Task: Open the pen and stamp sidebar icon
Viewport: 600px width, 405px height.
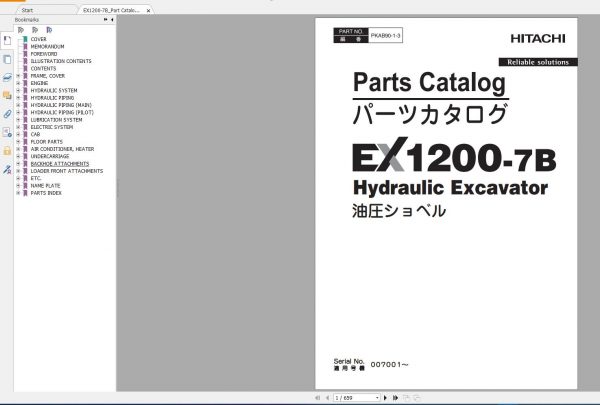Action: (x=7, y=169)
